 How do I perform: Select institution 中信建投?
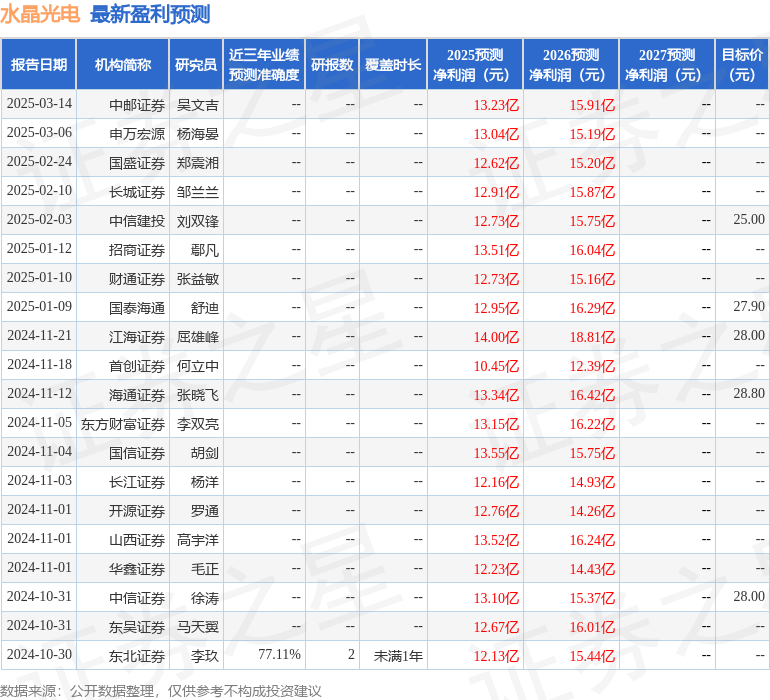(137, 221)
